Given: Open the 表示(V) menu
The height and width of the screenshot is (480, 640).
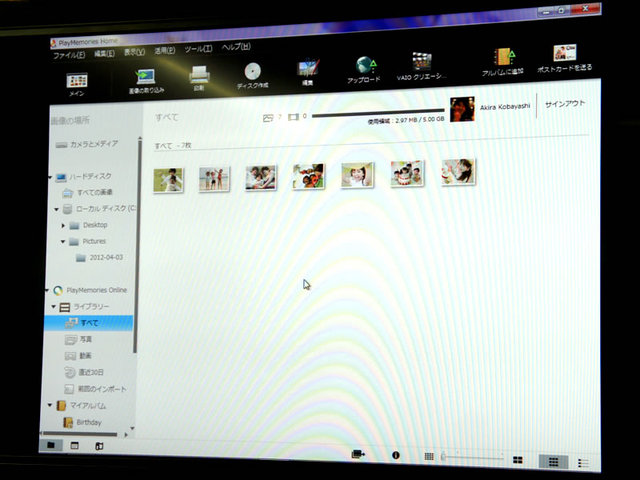Looking at the screenshot, I should 134,52.
